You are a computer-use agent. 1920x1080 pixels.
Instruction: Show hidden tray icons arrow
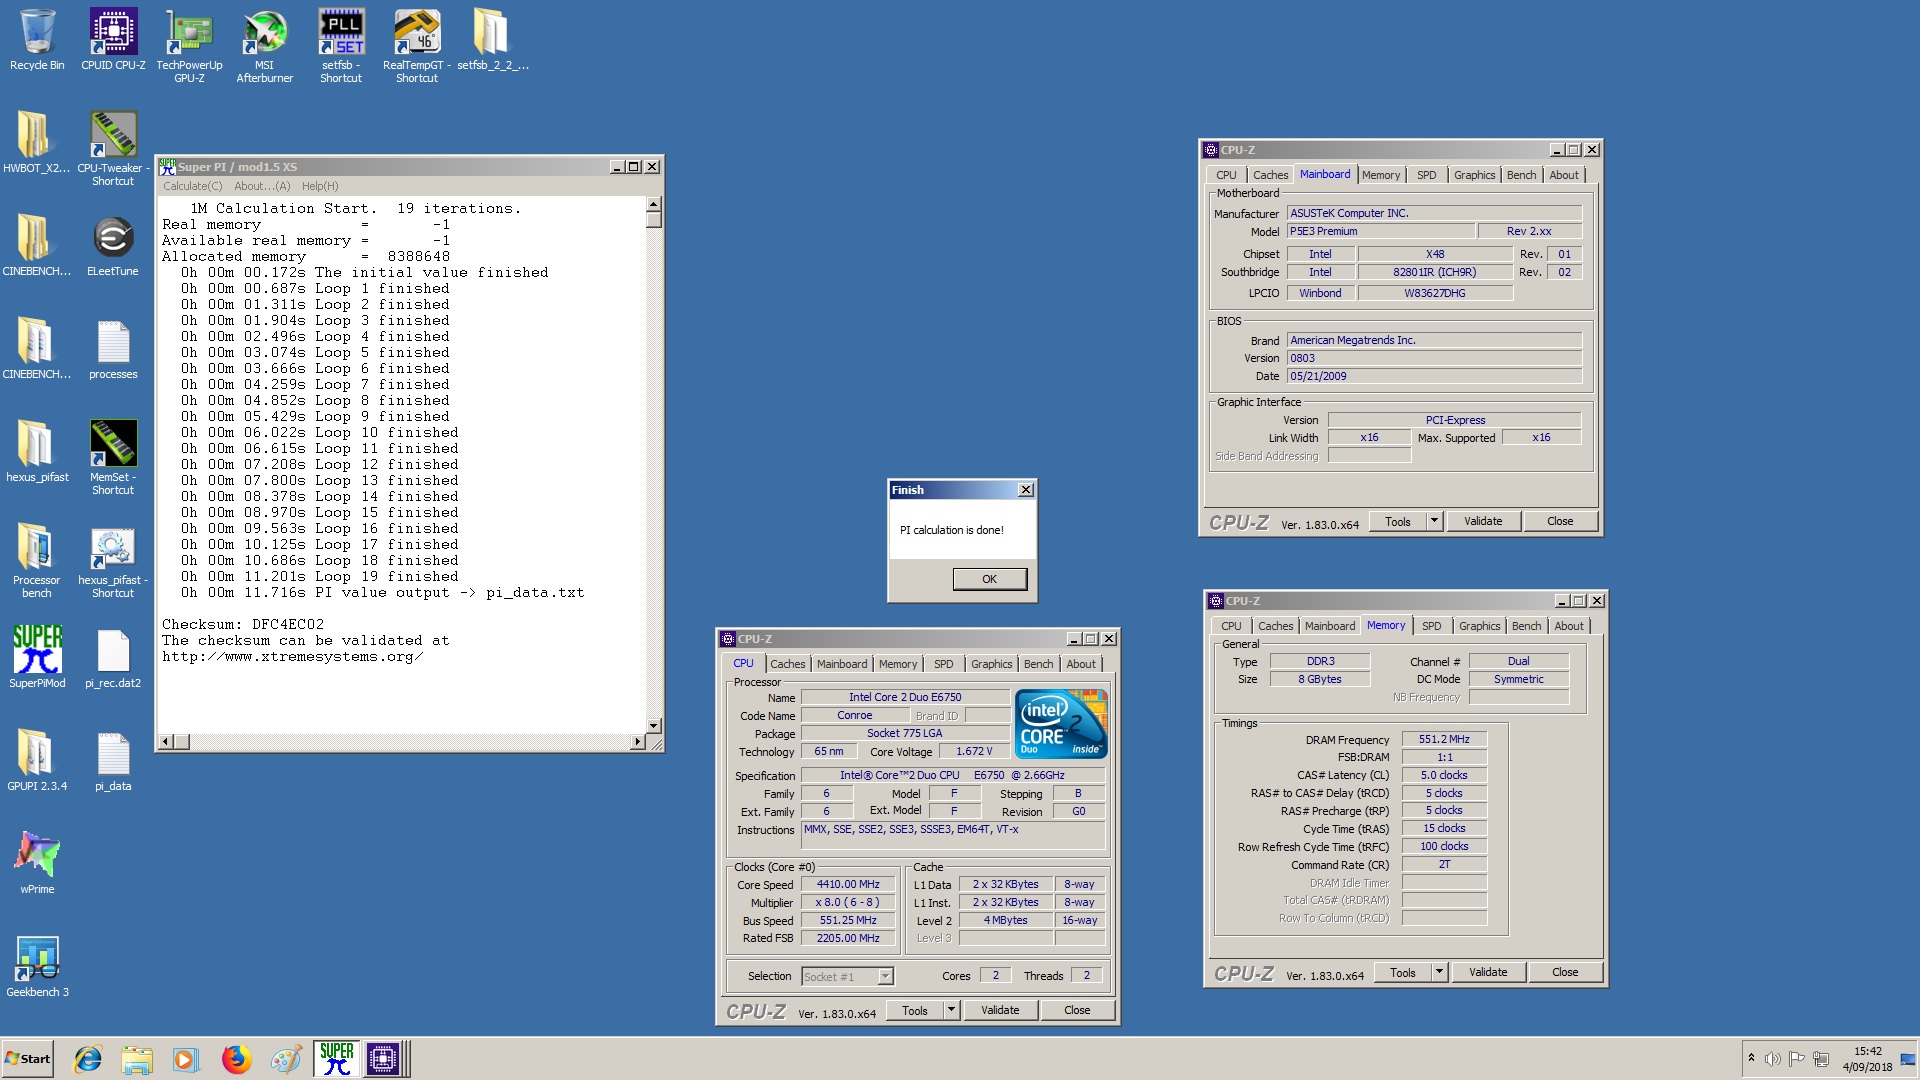tap(1751, 1058)
